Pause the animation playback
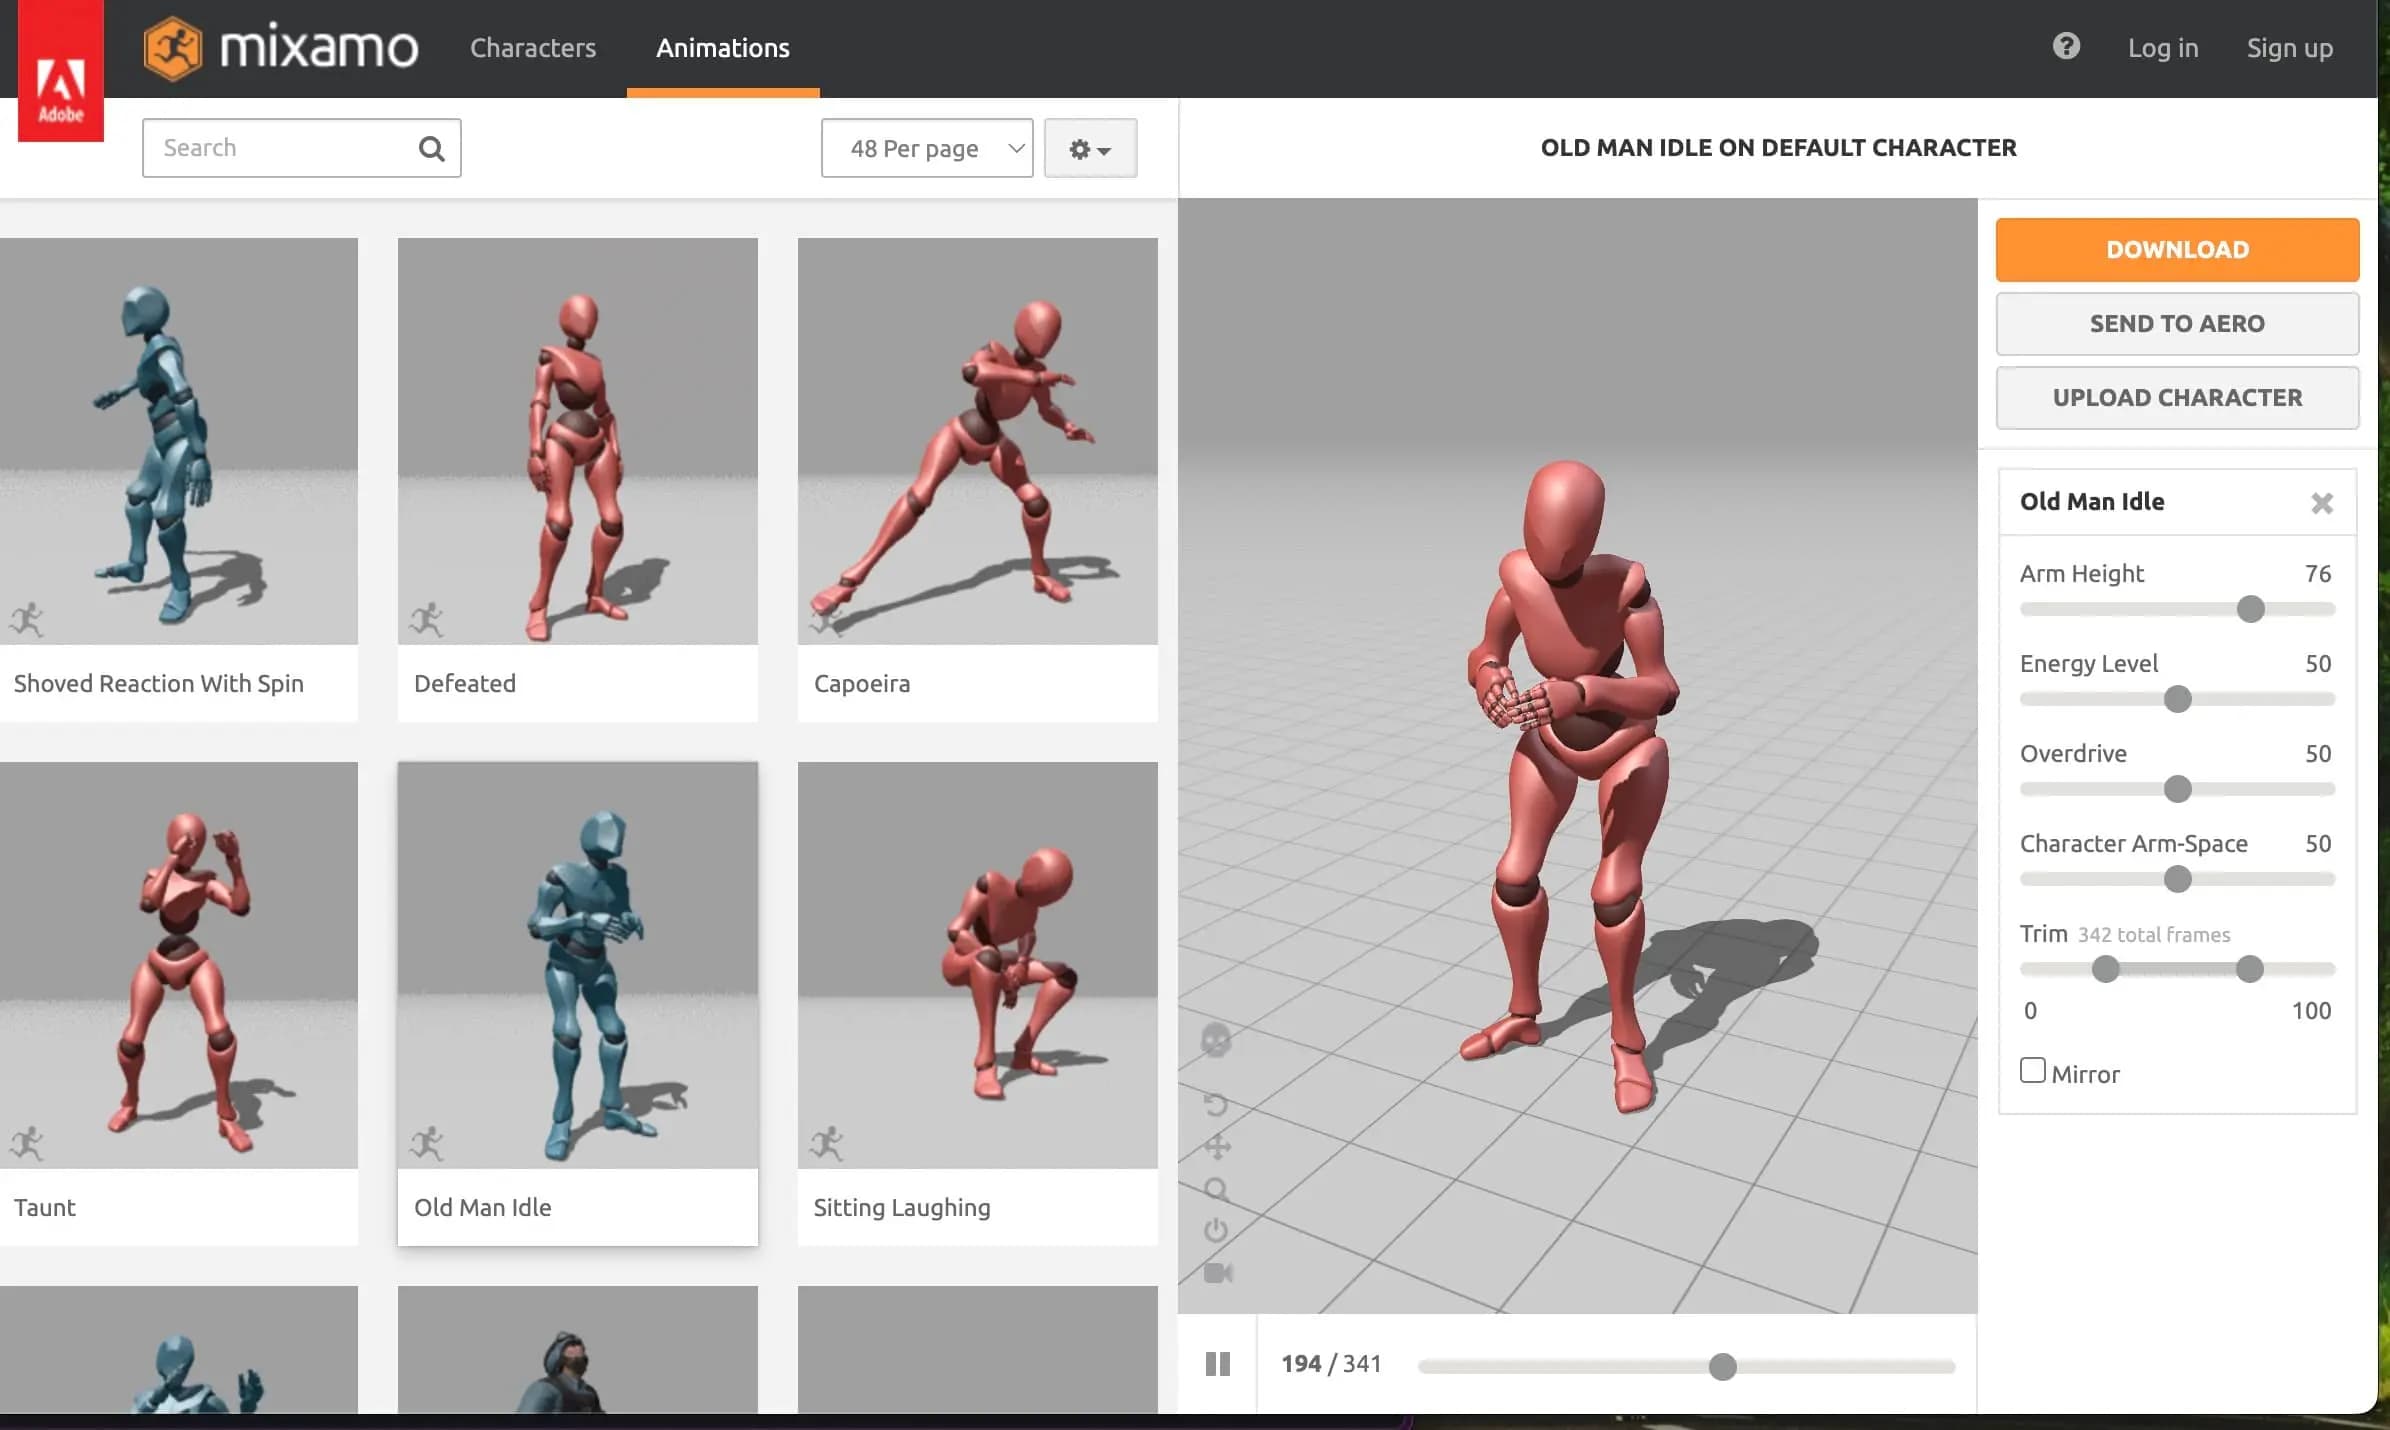The height and width of the screenshot is (1430, 2390). (1216, 1363)
